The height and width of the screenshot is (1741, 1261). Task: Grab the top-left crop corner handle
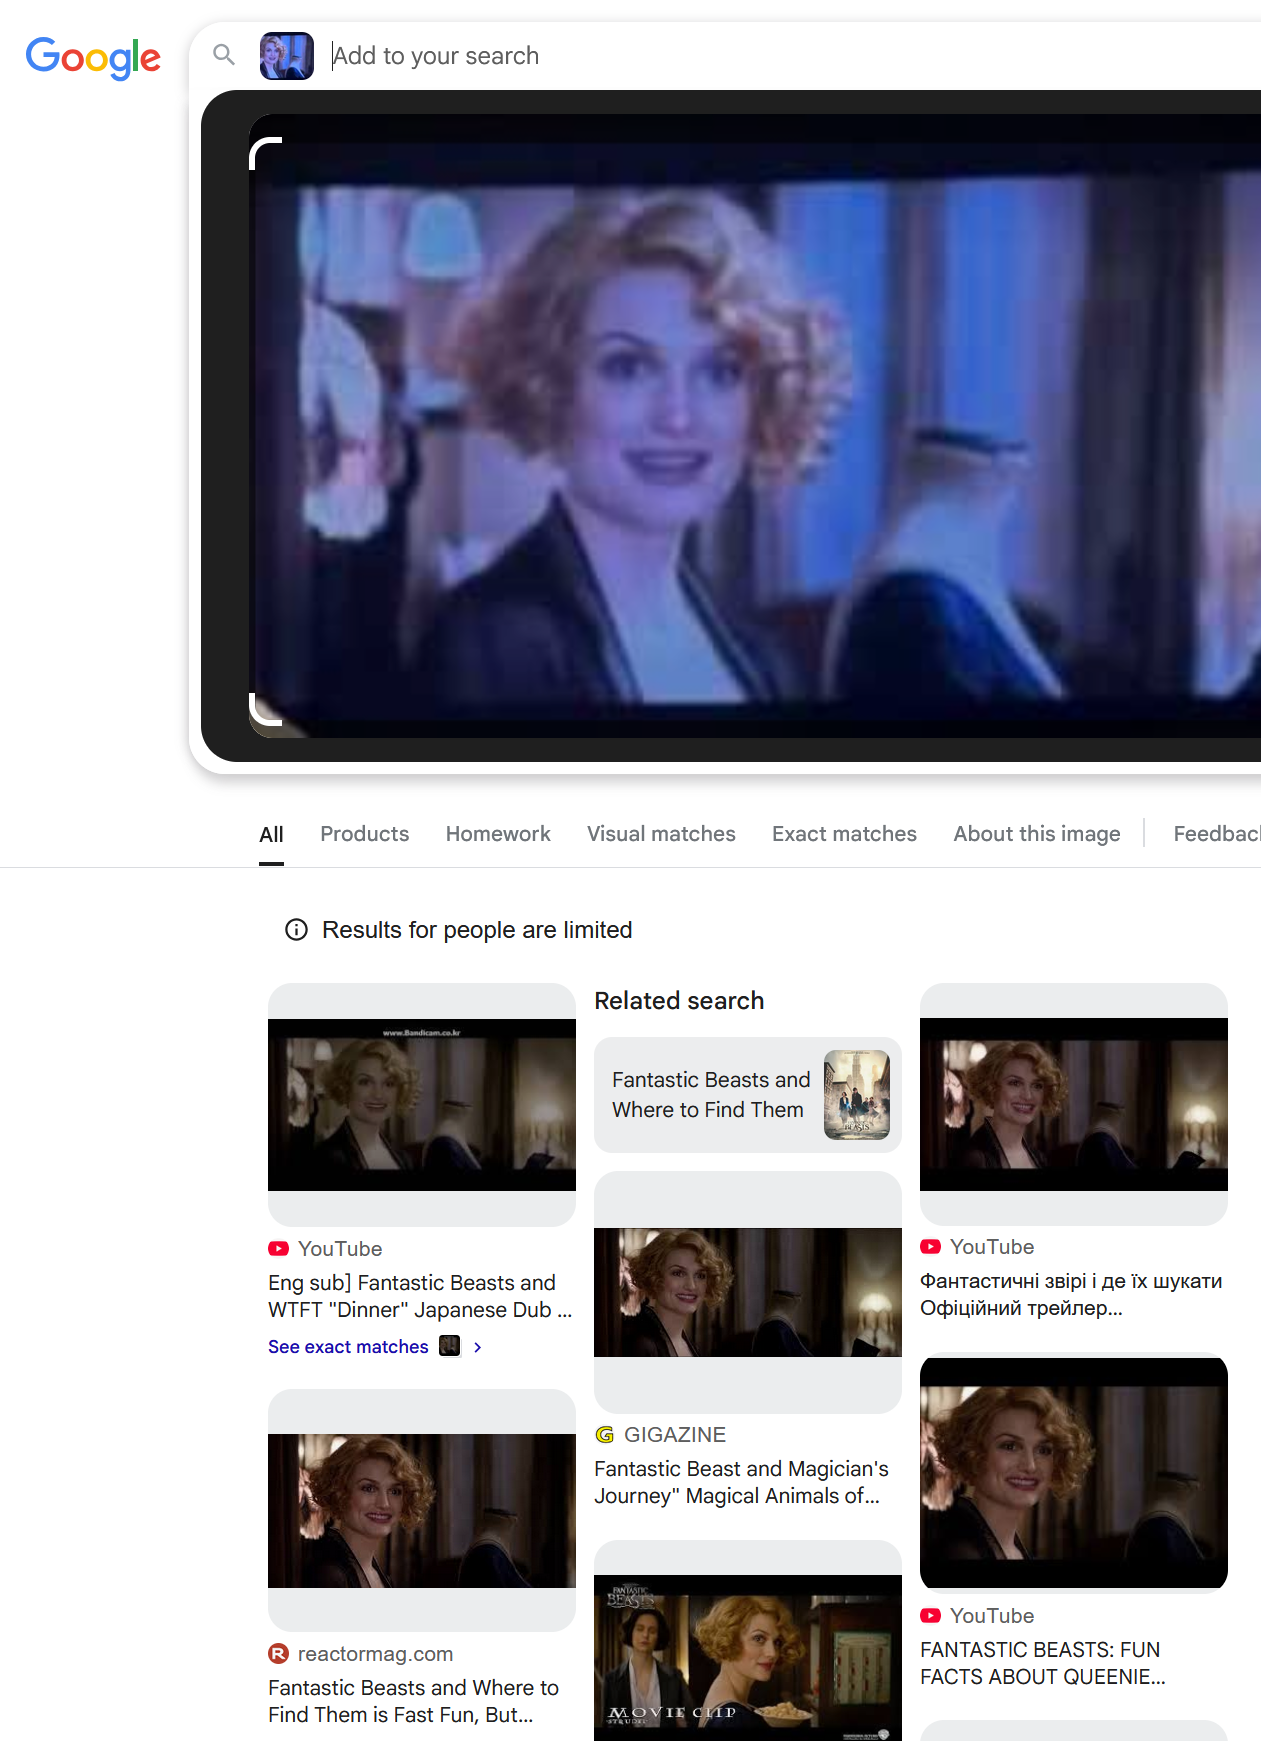pyautogui.click(x=266, y=153)
